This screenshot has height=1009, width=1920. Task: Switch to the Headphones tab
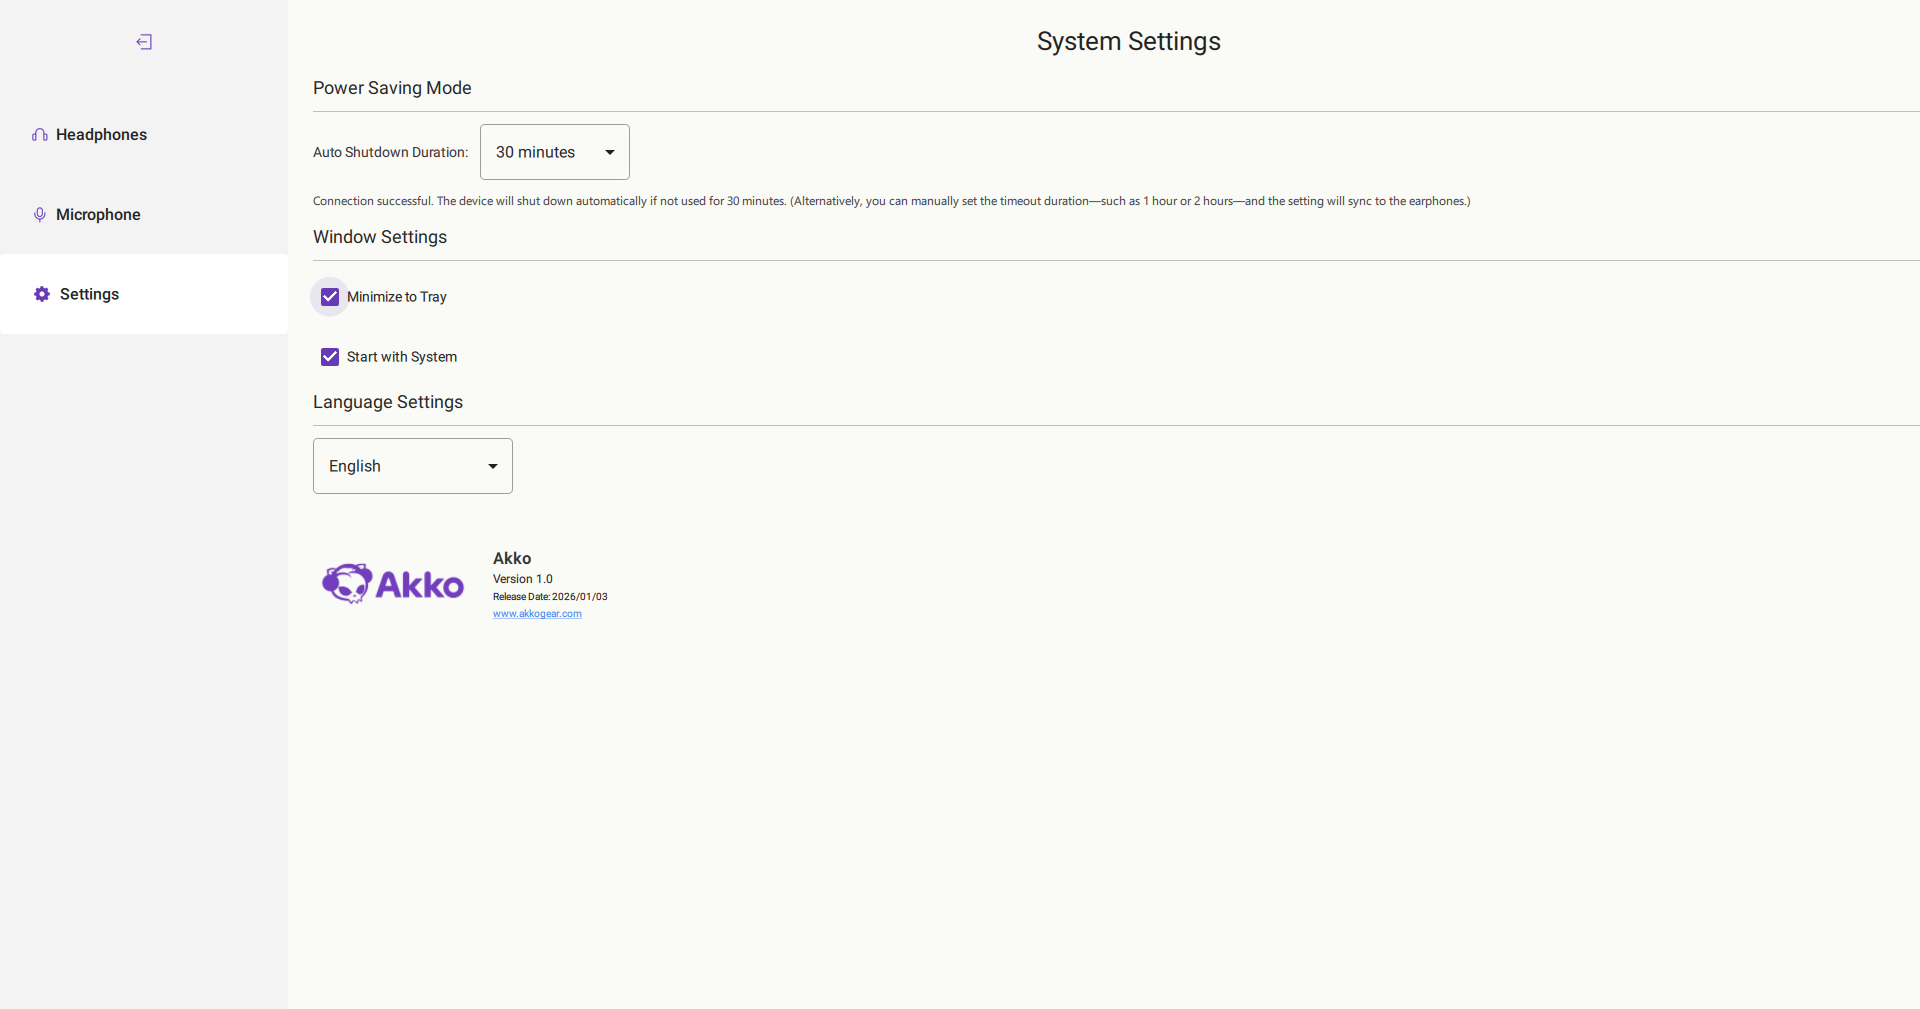coord(101,135)
